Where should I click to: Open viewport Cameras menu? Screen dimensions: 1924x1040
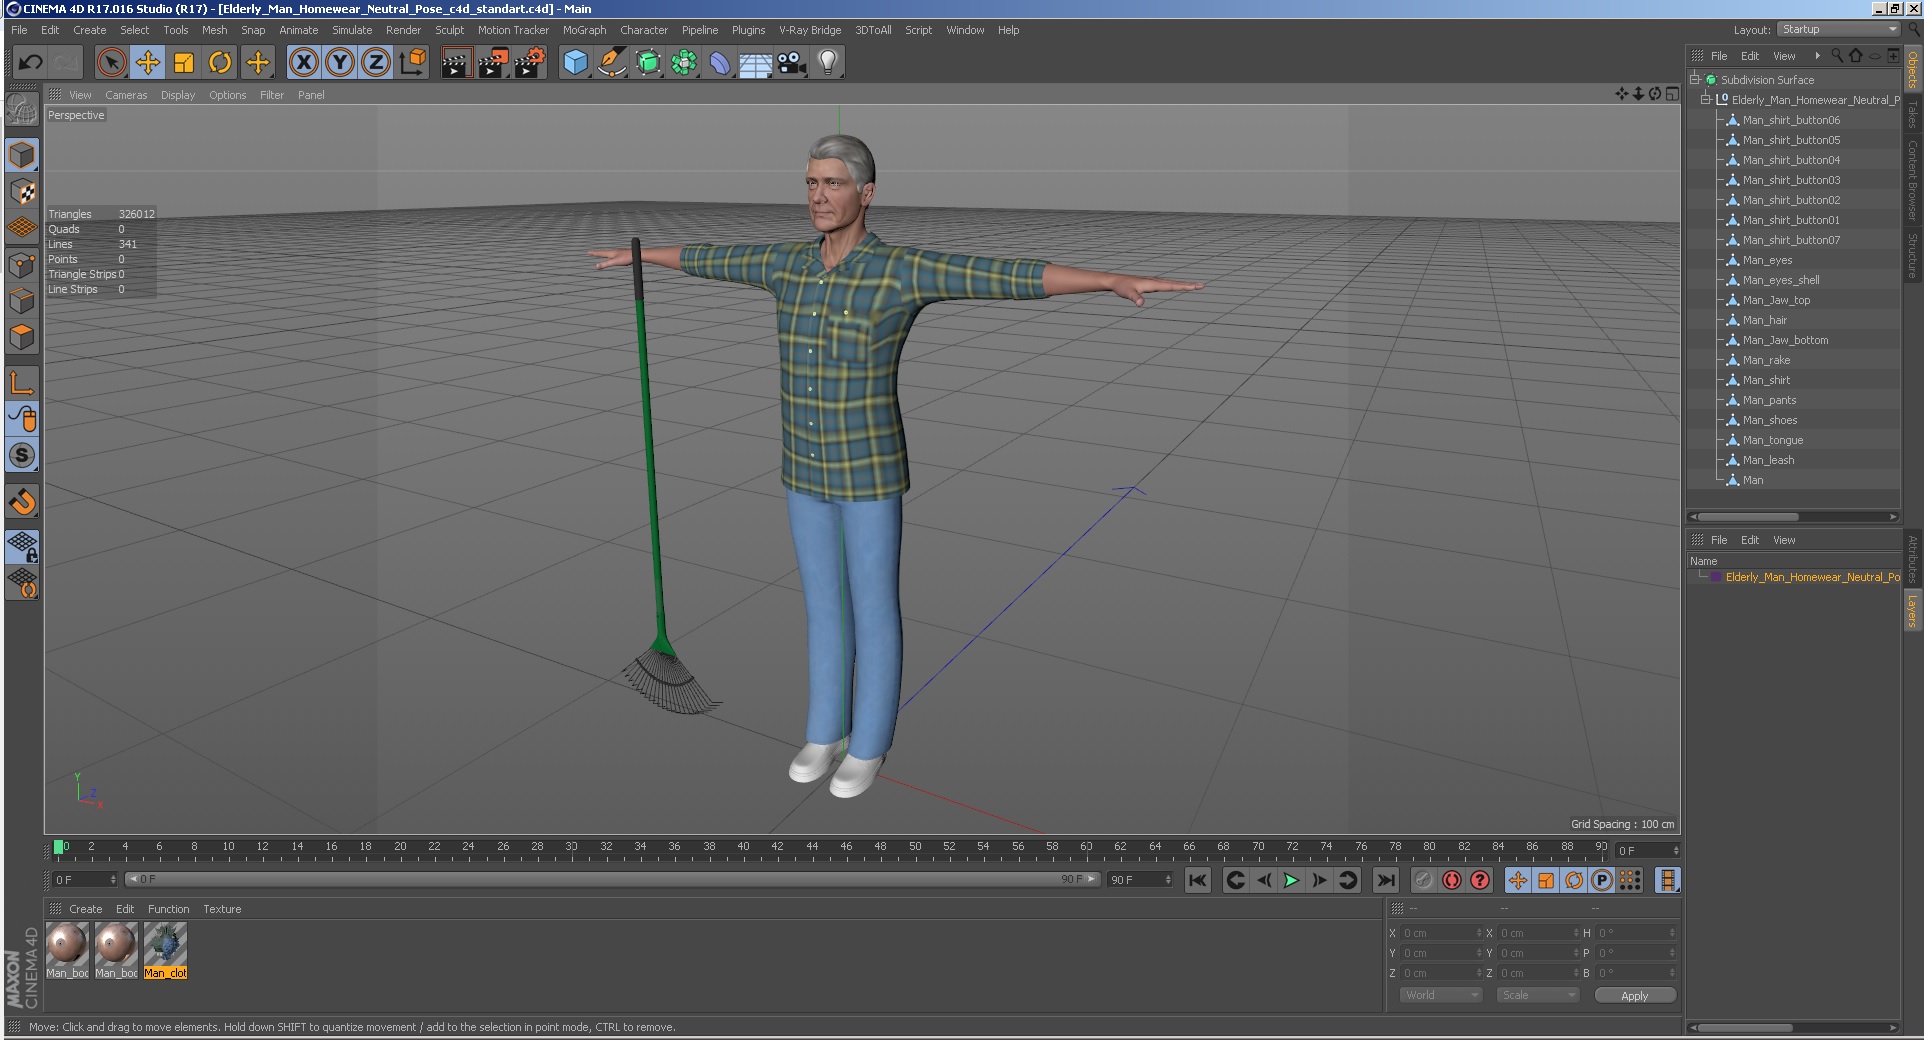126,95
